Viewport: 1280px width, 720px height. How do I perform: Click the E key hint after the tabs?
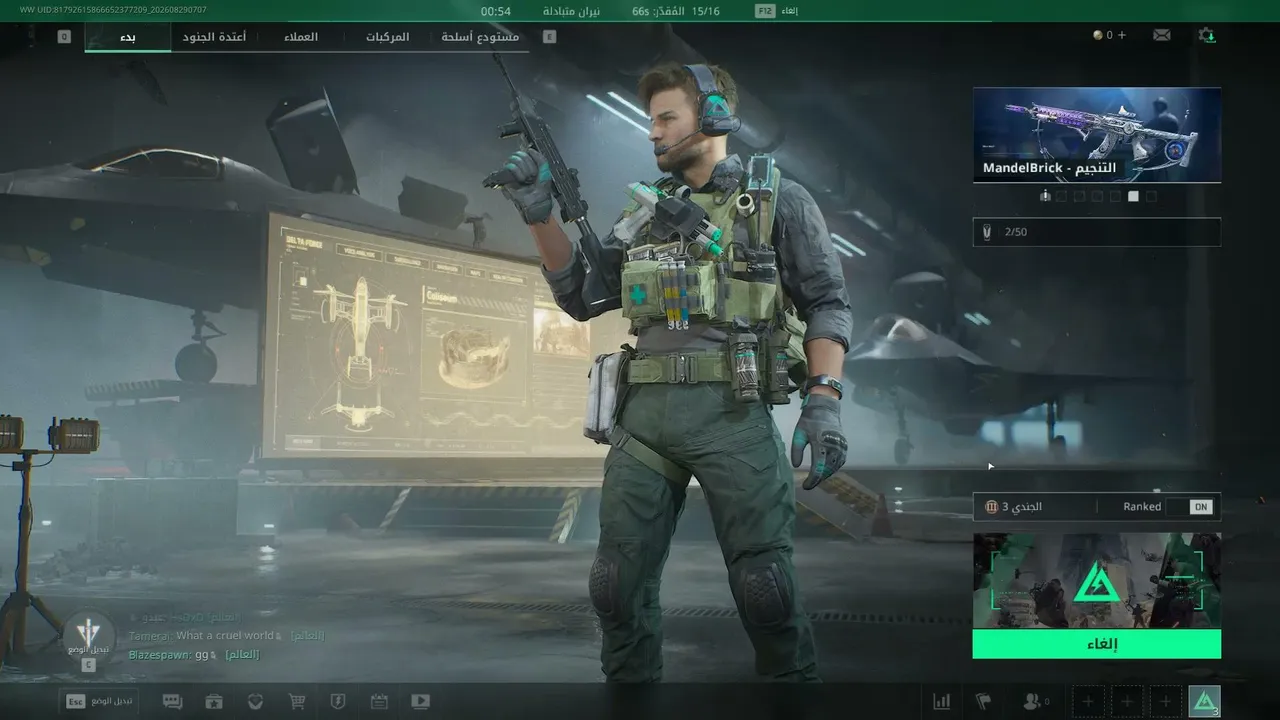point(549,37)
